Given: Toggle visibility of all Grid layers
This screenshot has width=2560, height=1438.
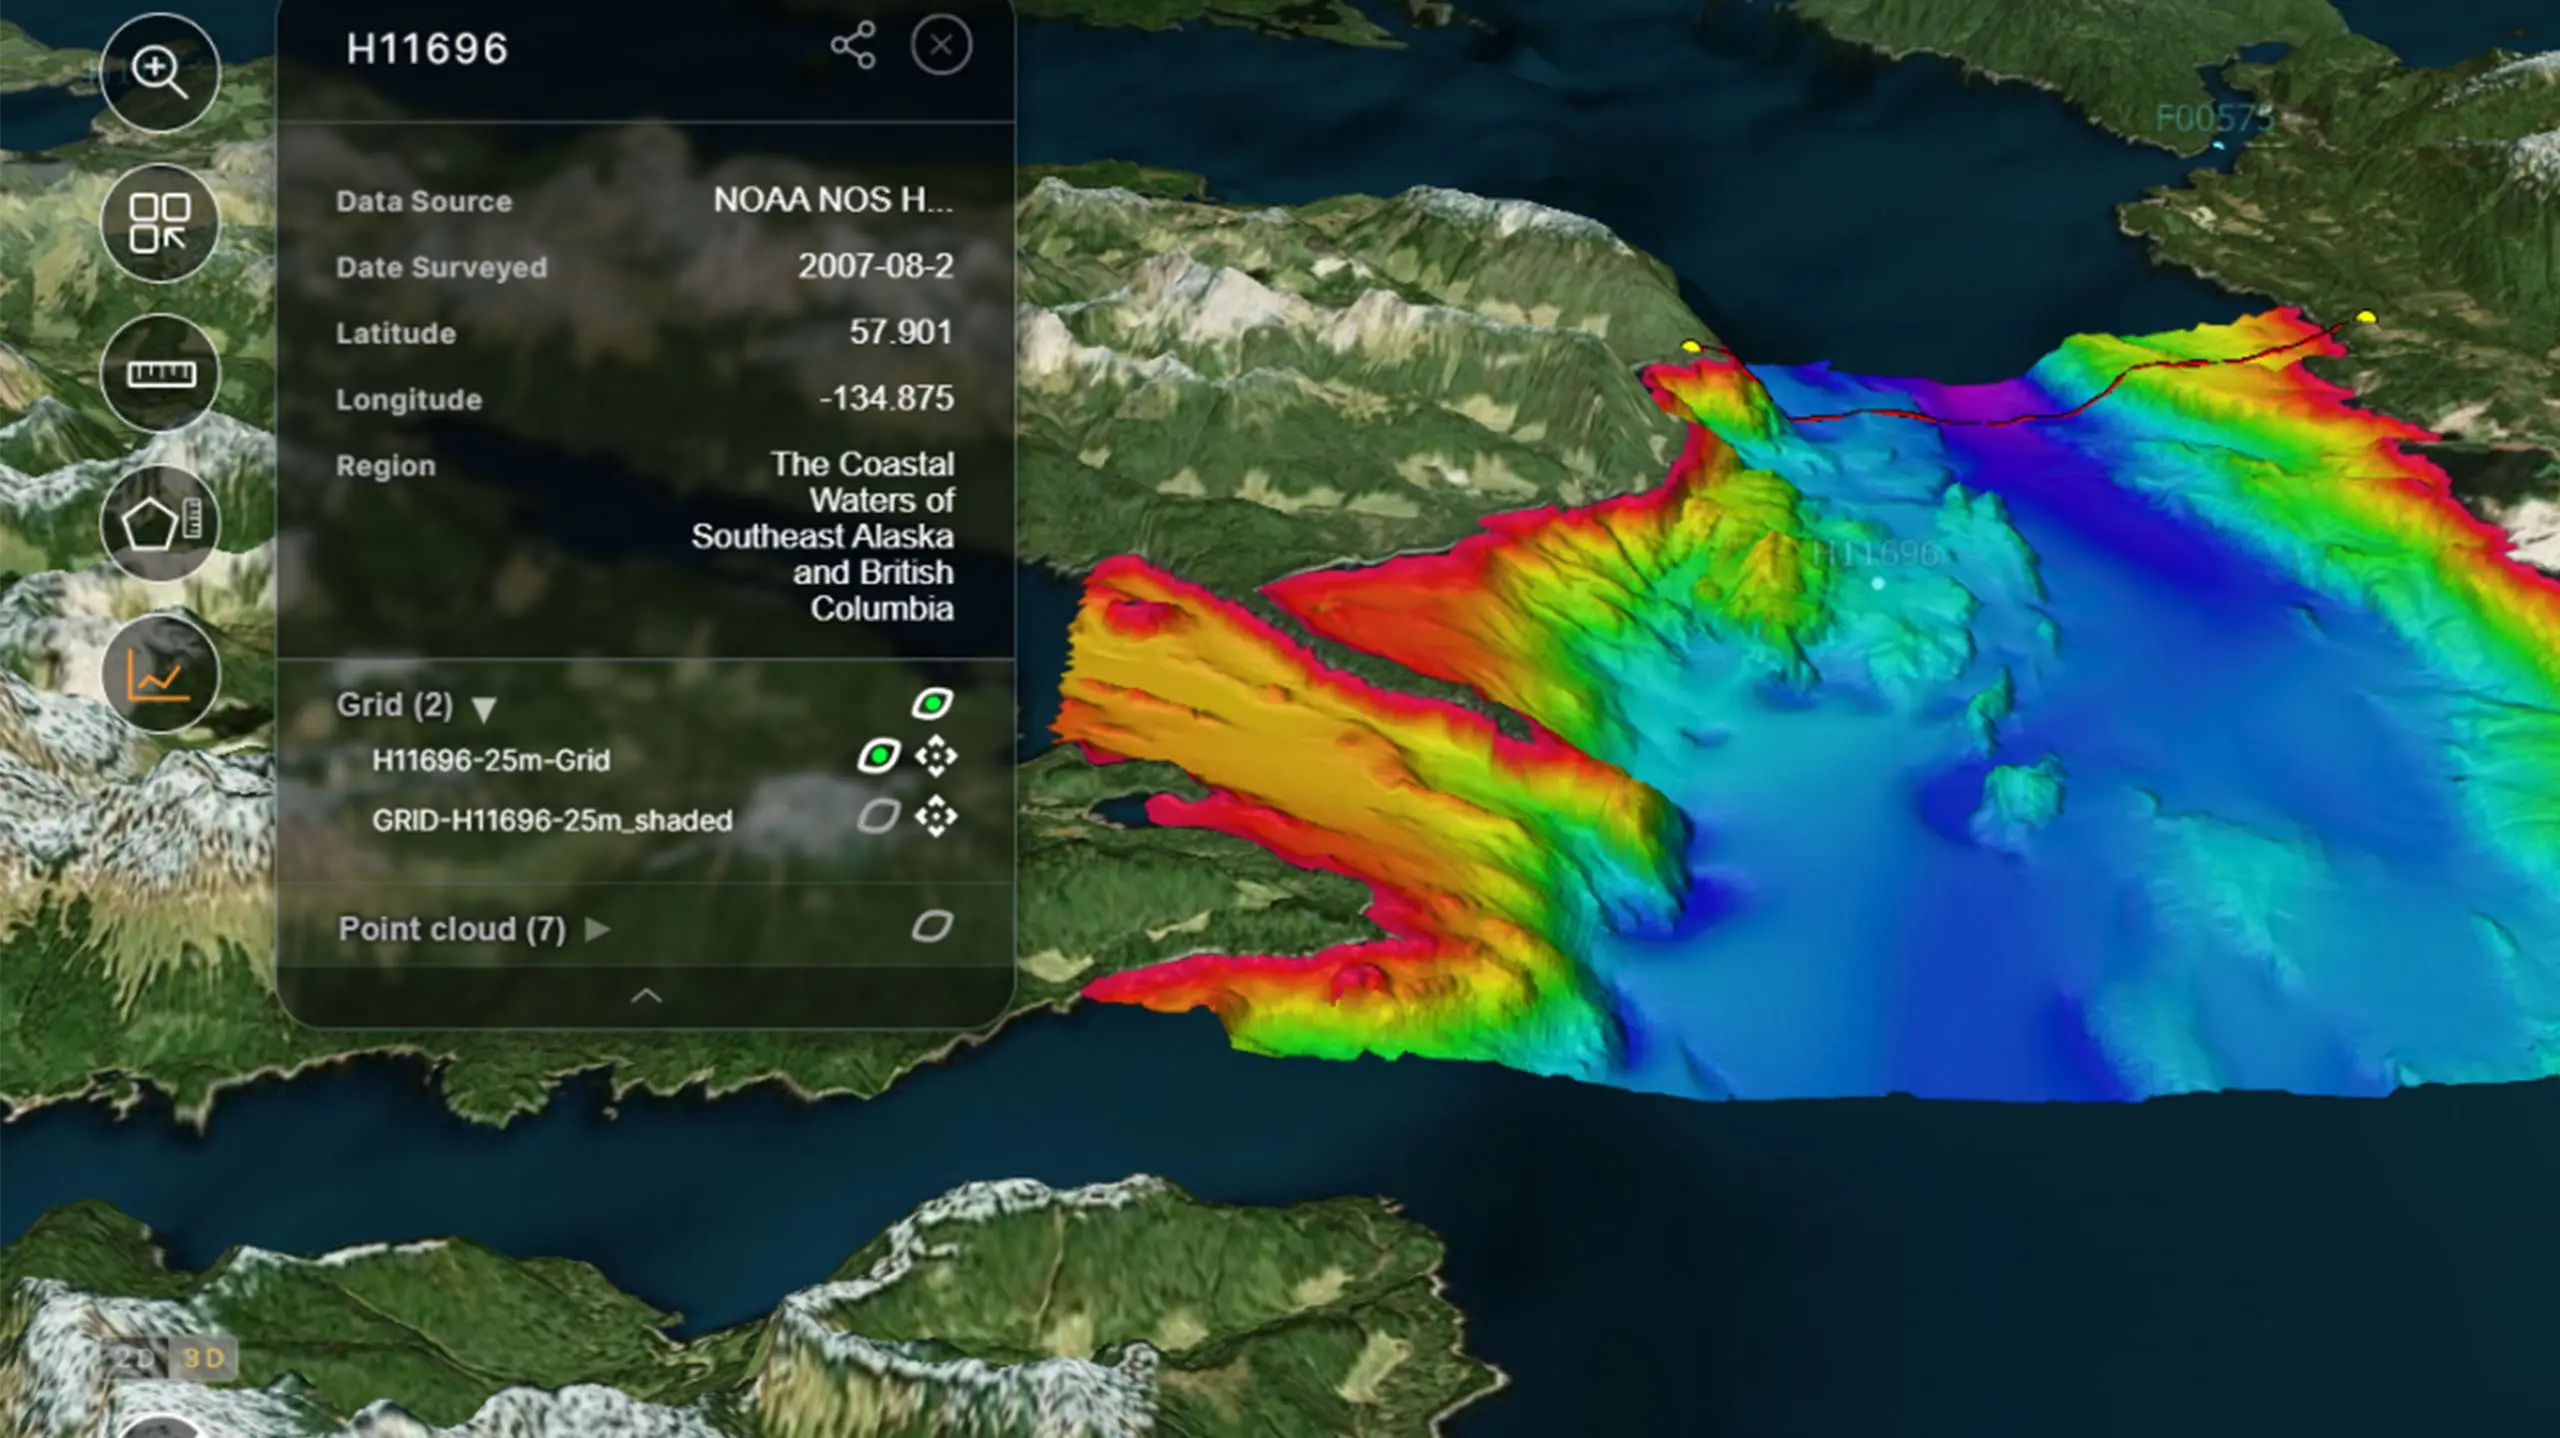Looking at the screenshot, I should (x=931, y=701).
